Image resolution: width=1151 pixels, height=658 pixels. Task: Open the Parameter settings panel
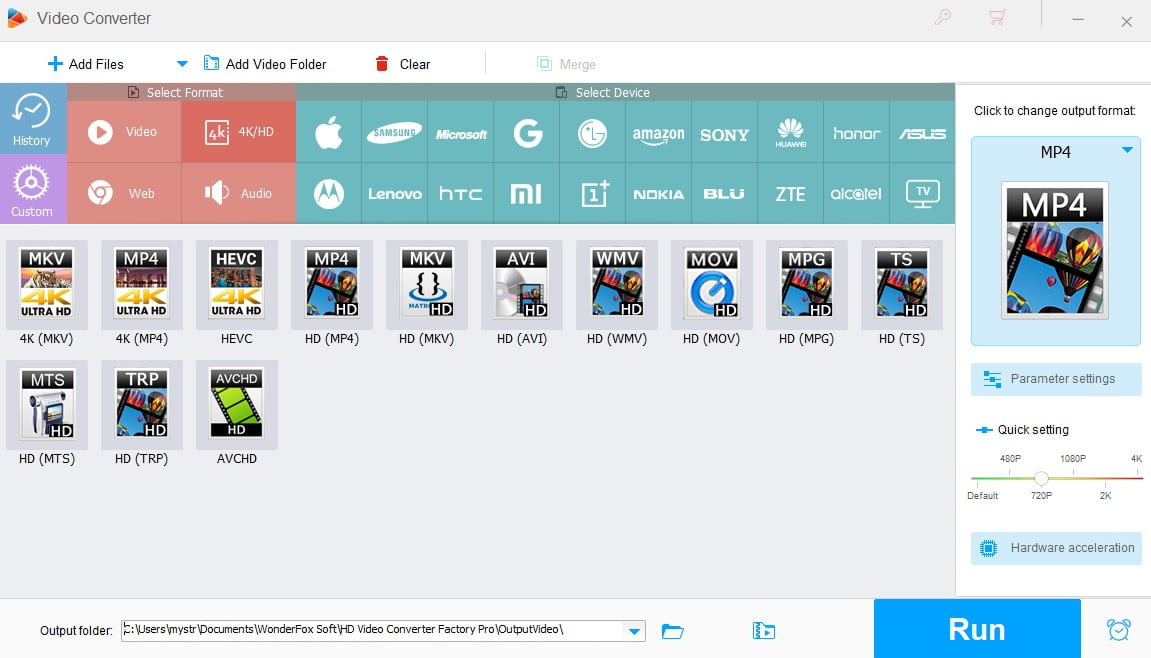tap(1055, 378)
